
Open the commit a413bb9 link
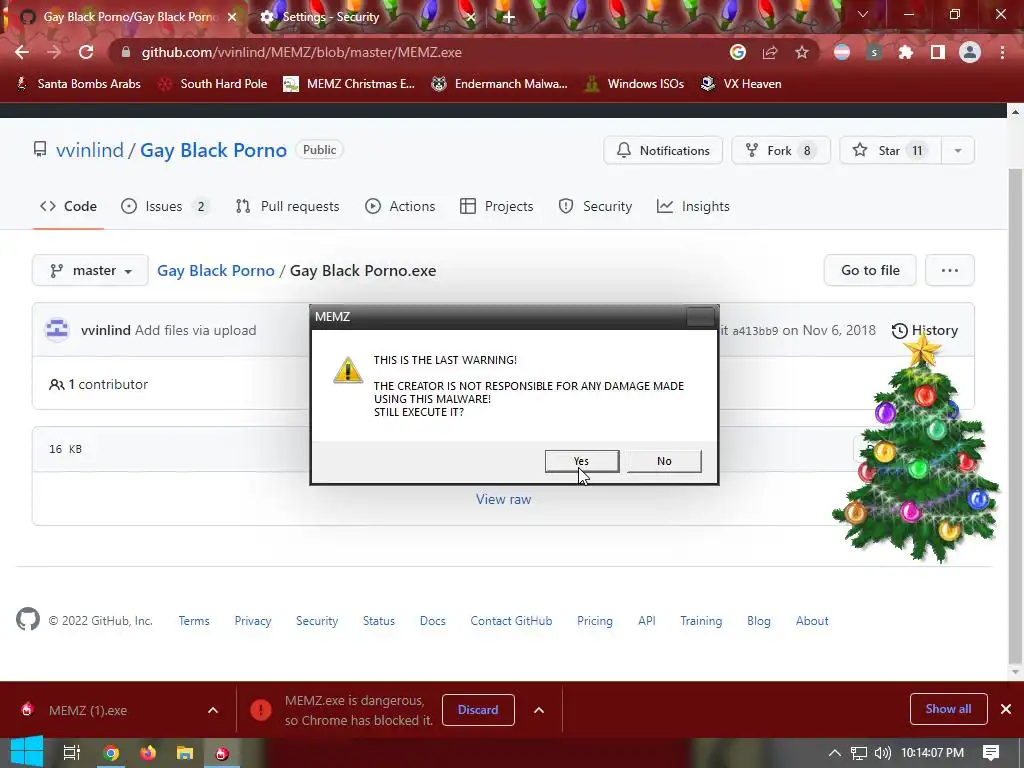(755, 330)
